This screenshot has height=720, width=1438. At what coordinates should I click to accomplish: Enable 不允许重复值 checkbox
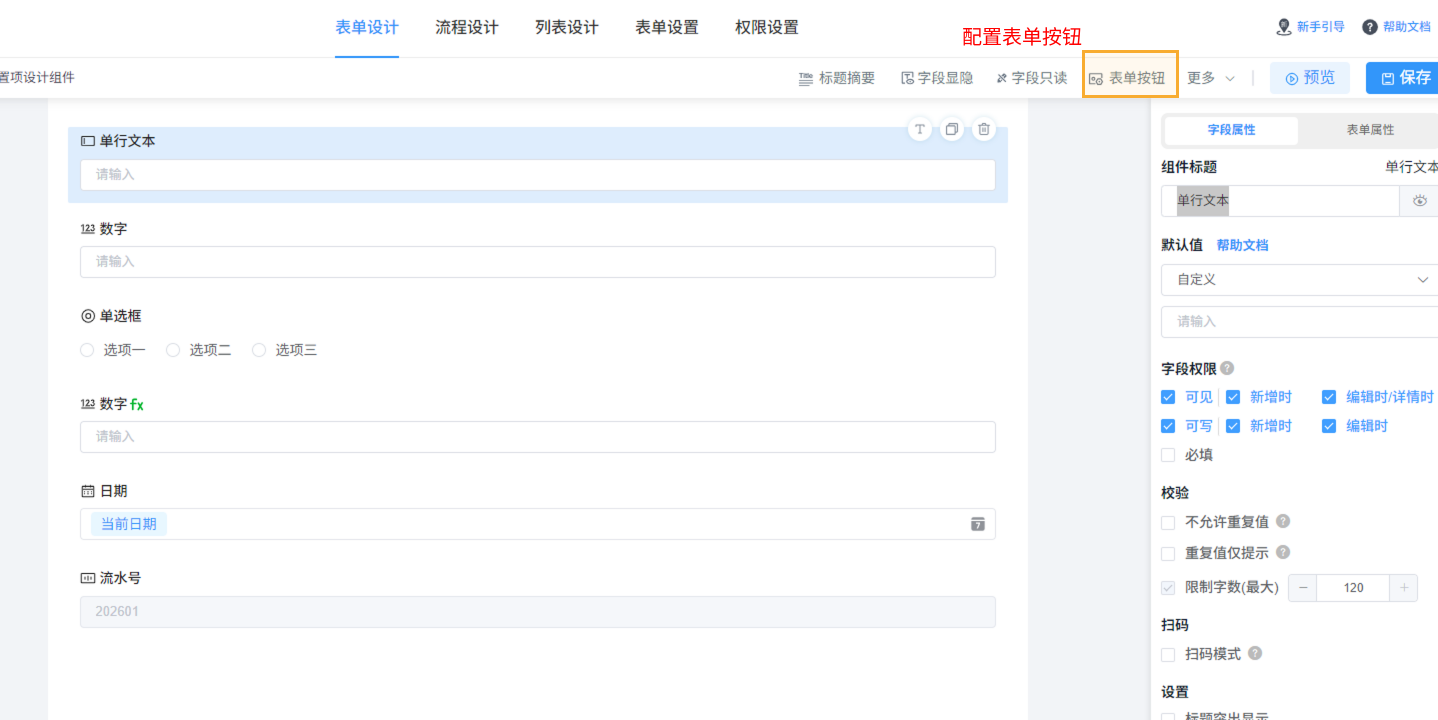1168,522
